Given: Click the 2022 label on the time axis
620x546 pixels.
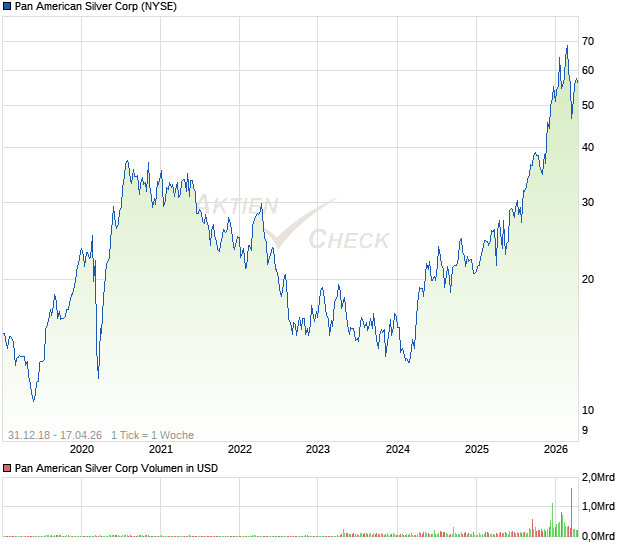Looking at the screenshot, I should [240, 450].
